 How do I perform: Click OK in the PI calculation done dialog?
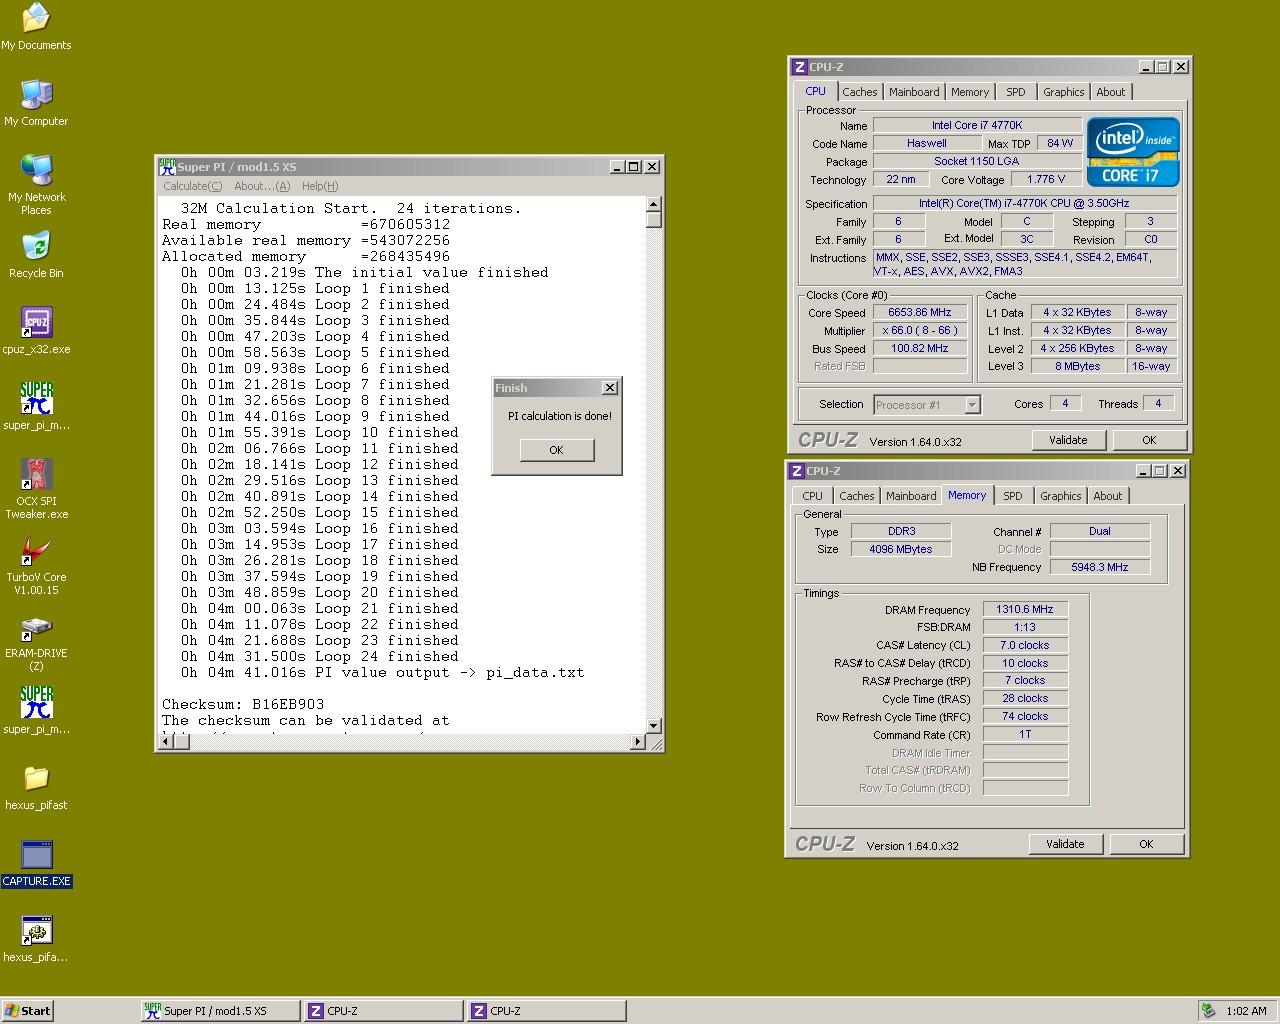(557, 450)
